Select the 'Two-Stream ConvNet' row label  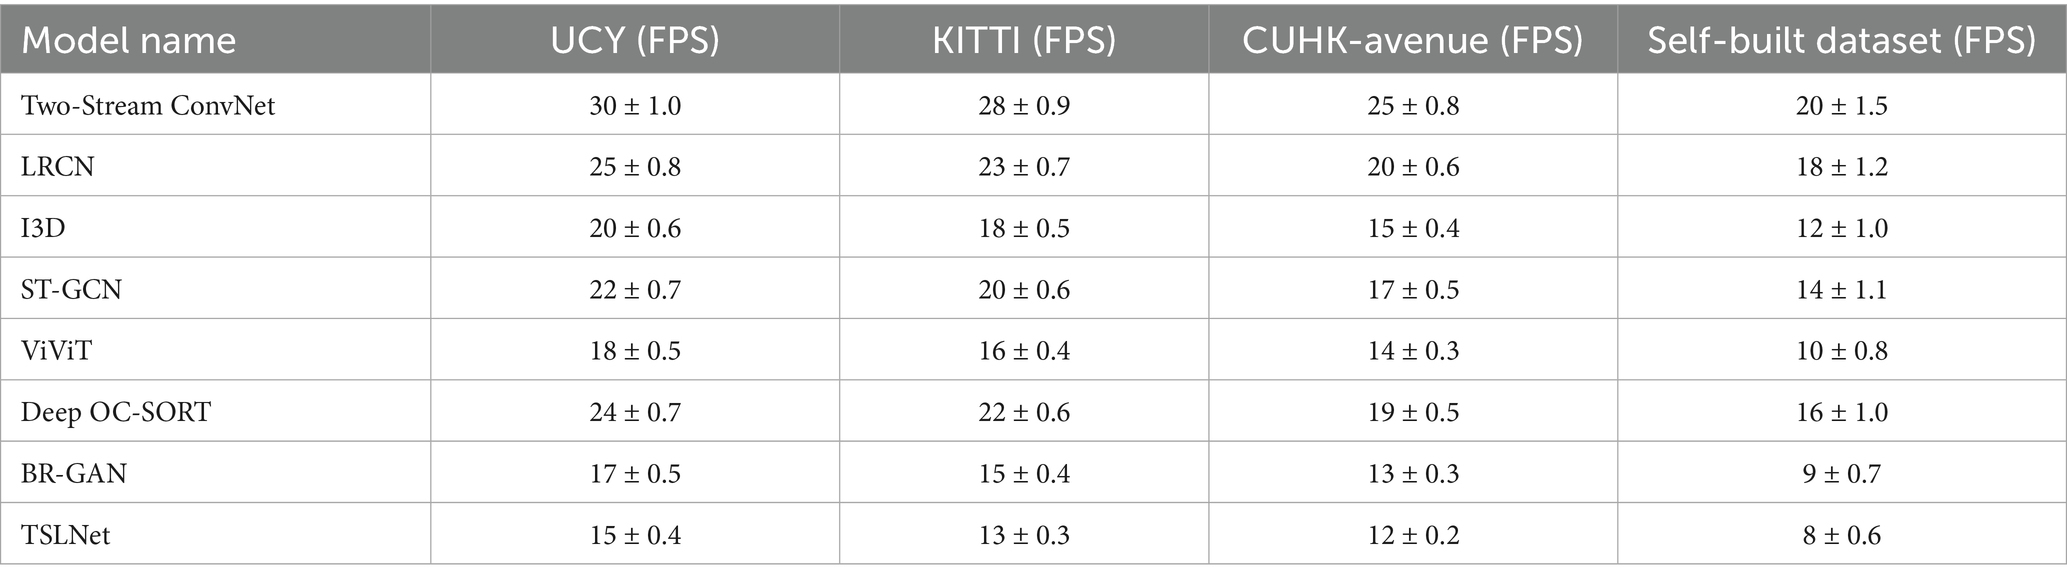[x=148, y=105]
